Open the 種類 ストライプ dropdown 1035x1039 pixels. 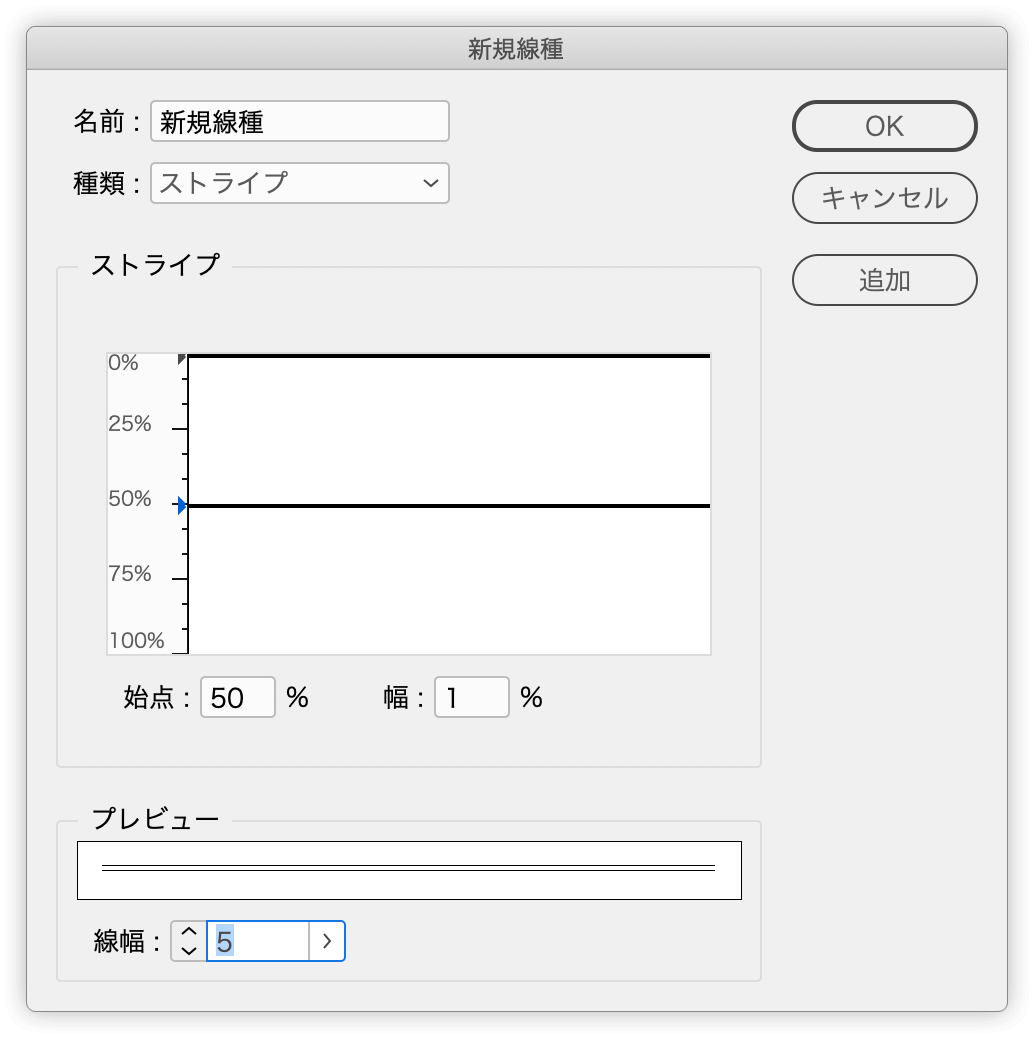tap(300, 183)
